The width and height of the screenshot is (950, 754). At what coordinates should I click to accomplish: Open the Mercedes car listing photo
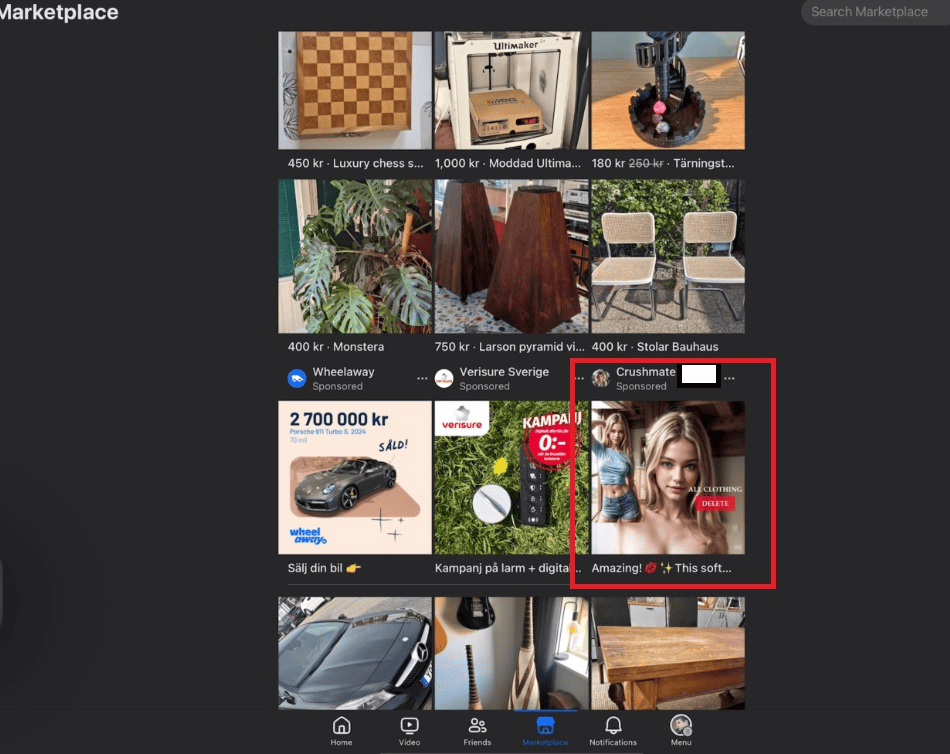[355, 653]
